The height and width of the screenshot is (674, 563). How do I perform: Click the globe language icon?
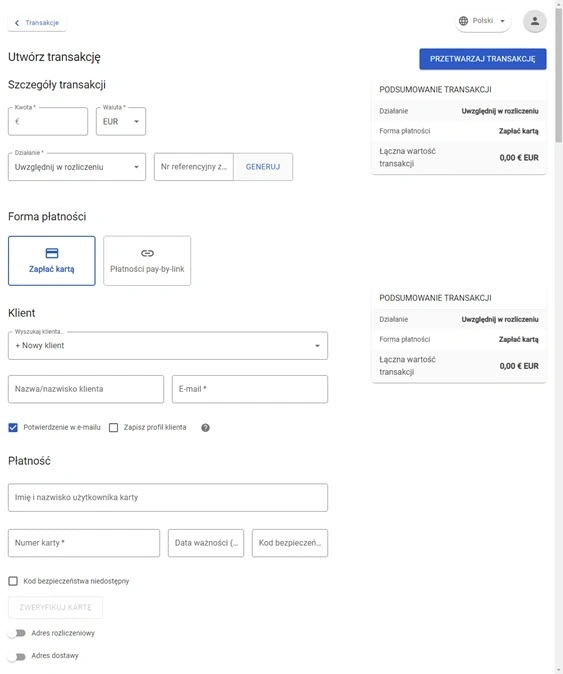click(463, 21)
